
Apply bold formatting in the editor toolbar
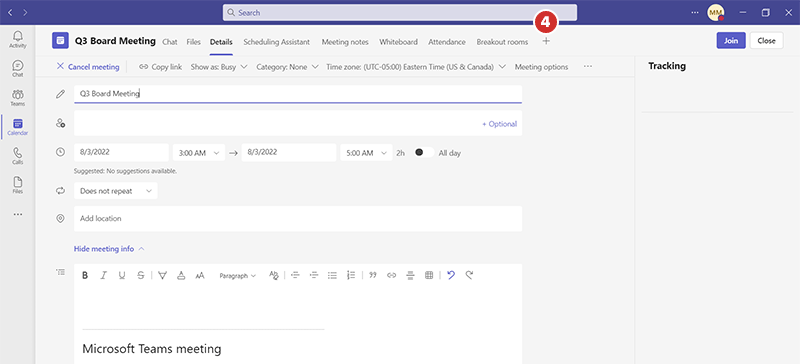tap(85, 275)
